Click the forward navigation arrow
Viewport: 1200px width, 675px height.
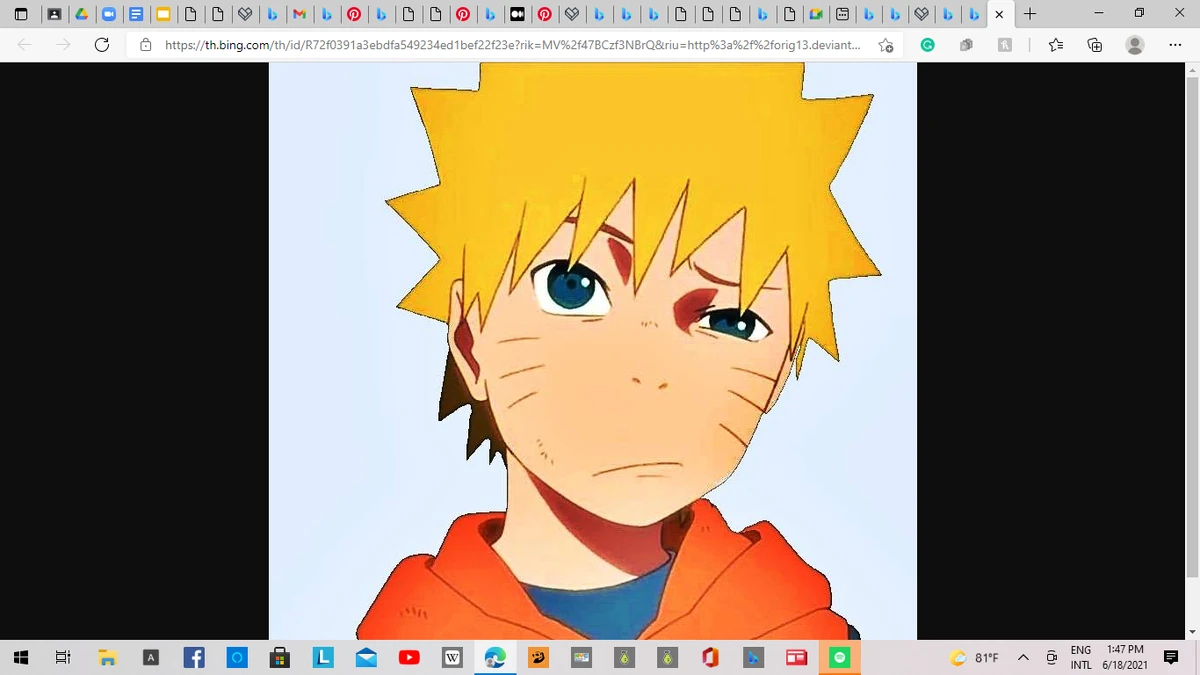click(x=62, y=45)
